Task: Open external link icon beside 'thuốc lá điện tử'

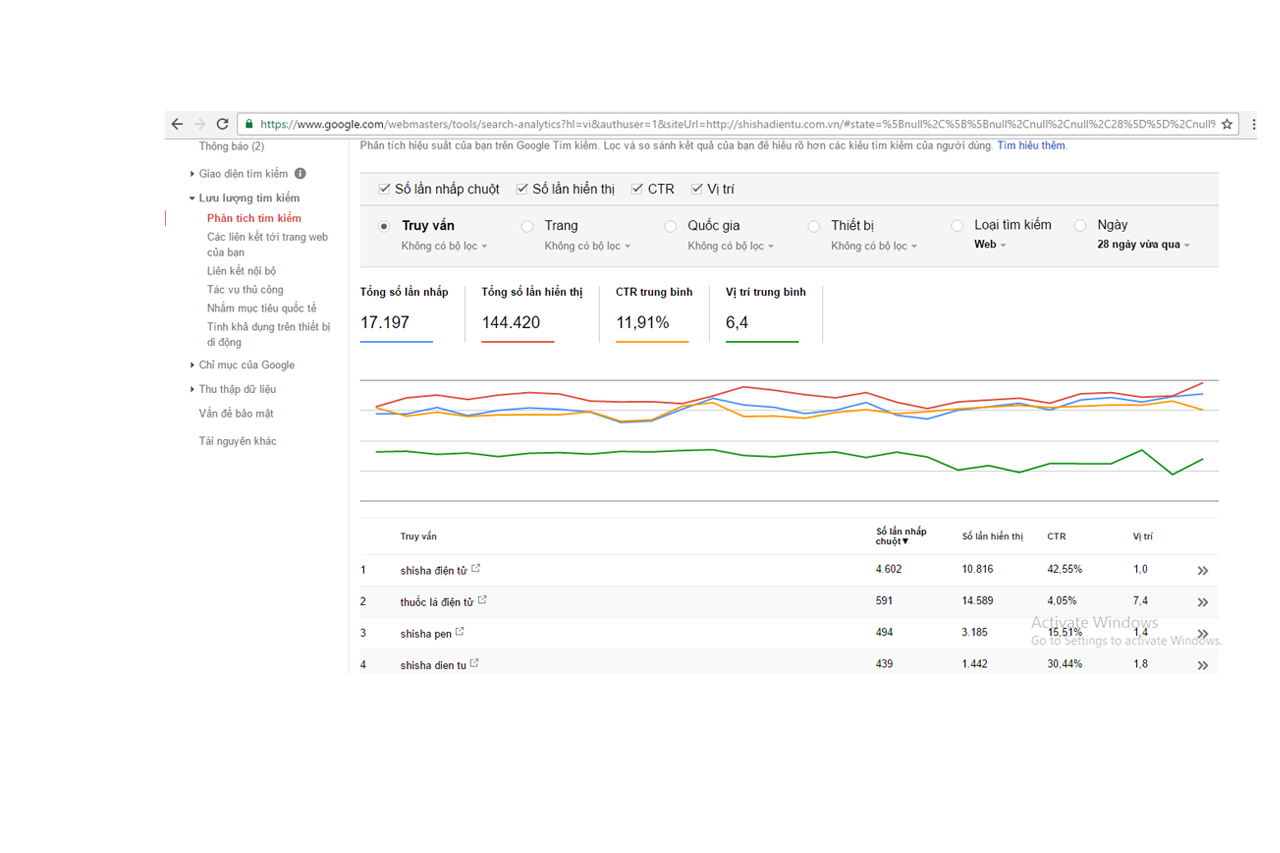Action: [x=482, y=600]
